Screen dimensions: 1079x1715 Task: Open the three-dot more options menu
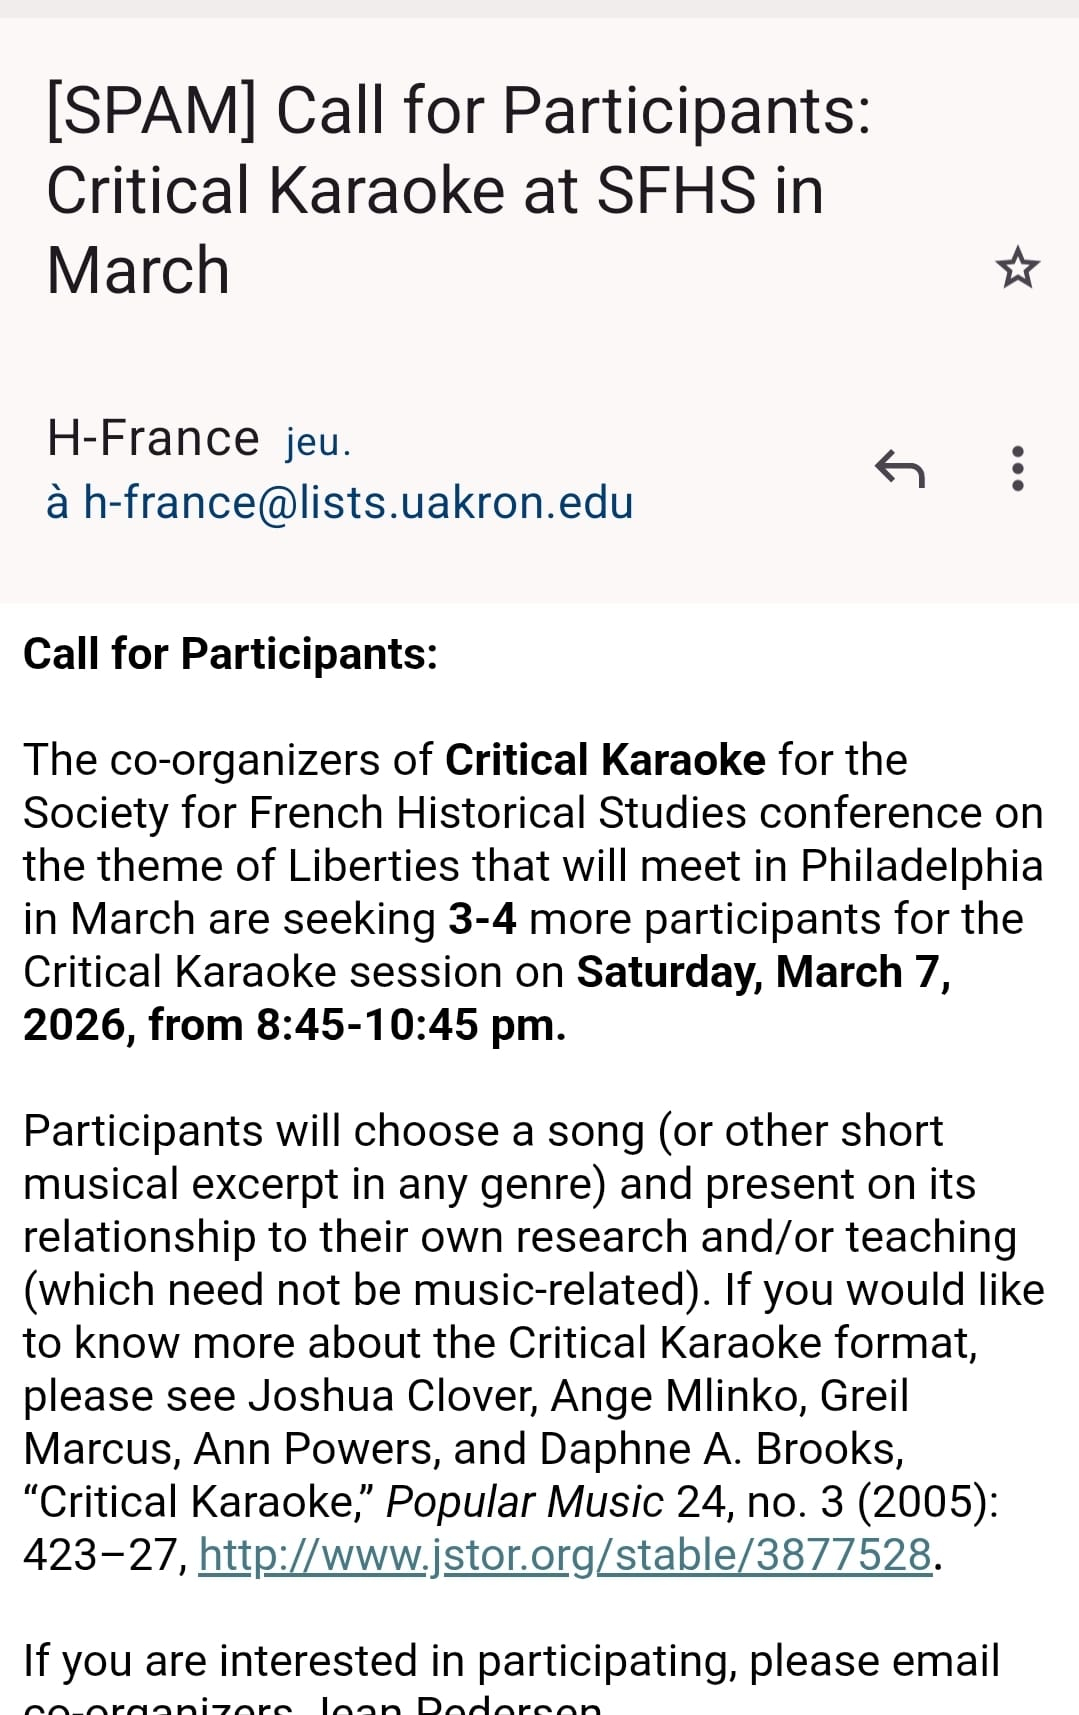coord(1017,468)
